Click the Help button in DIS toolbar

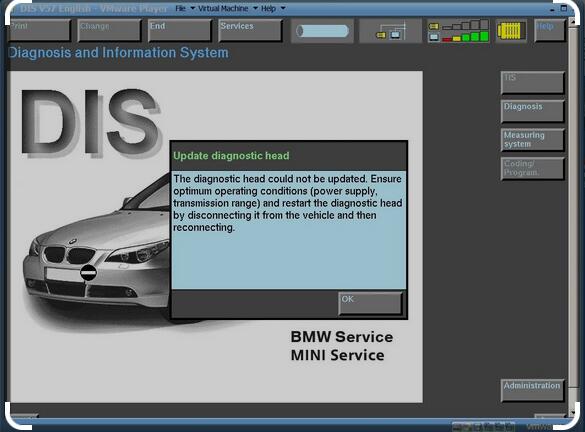point(550,30)
